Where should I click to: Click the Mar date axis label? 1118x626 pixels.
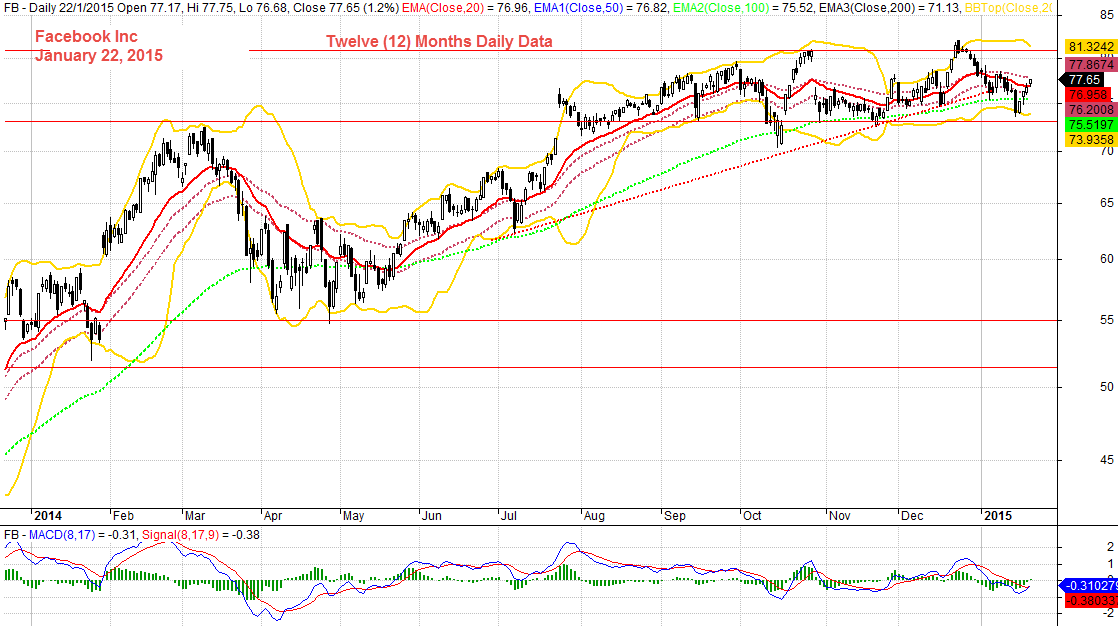195,515
